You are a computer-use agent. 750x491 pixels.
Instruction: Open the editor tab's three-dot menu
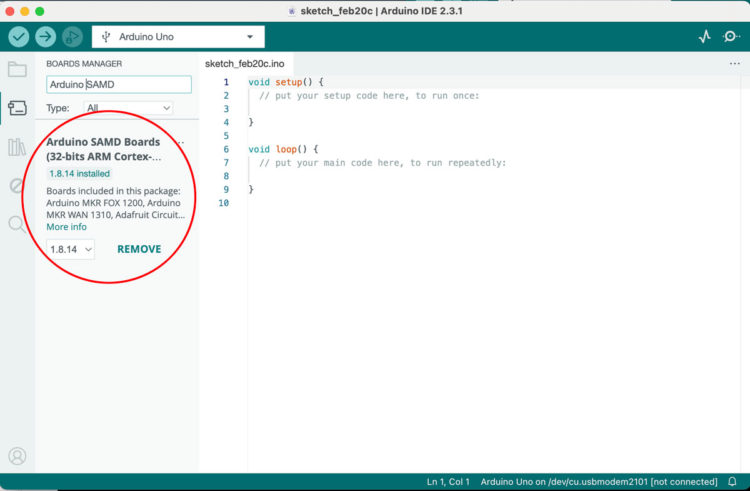pyautogui.click(x=735, y=63)
